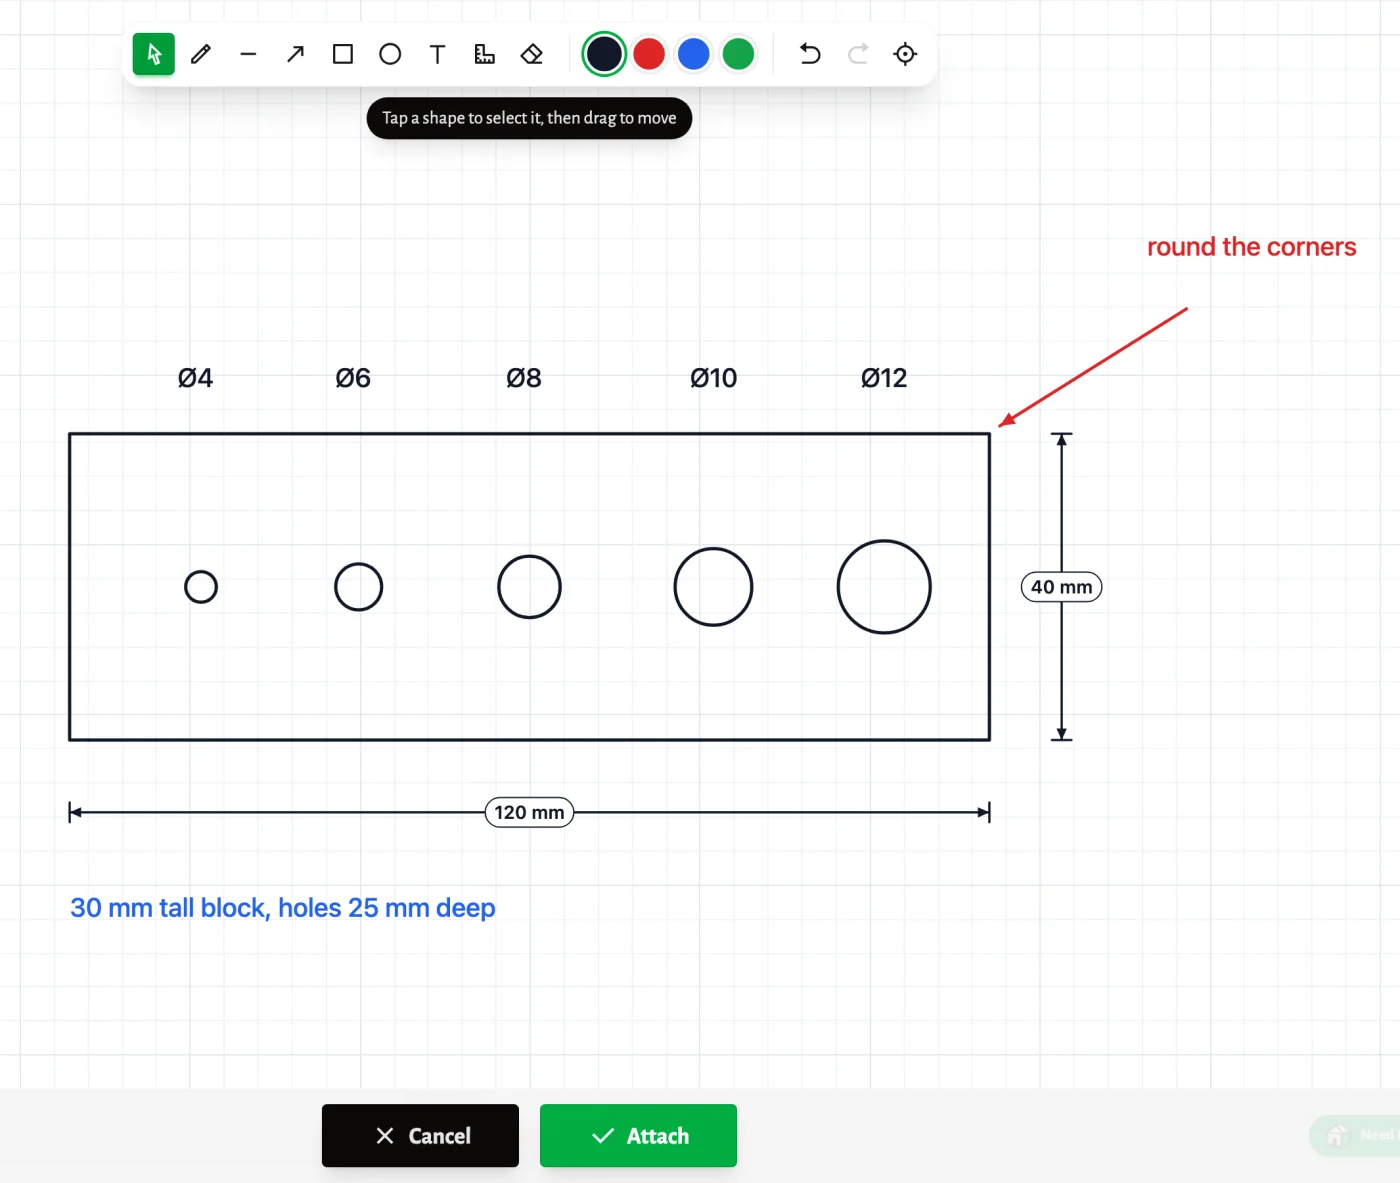Select the hole circle under Ø8

[529, 587]
